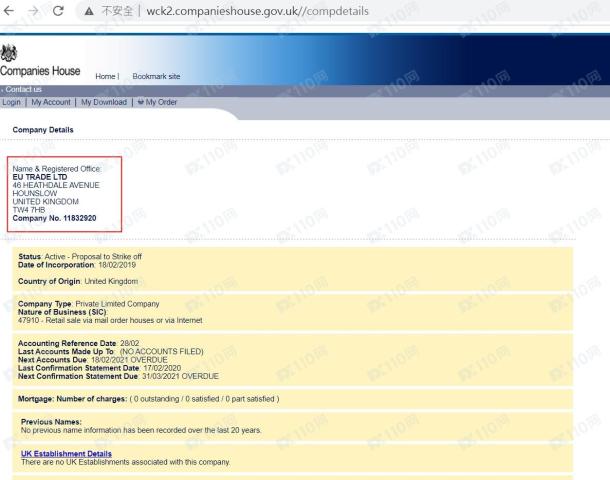Viewport: 610px width, 480px height.
Task: Reload the page with the refresh icon
Action: click(58, 11)
